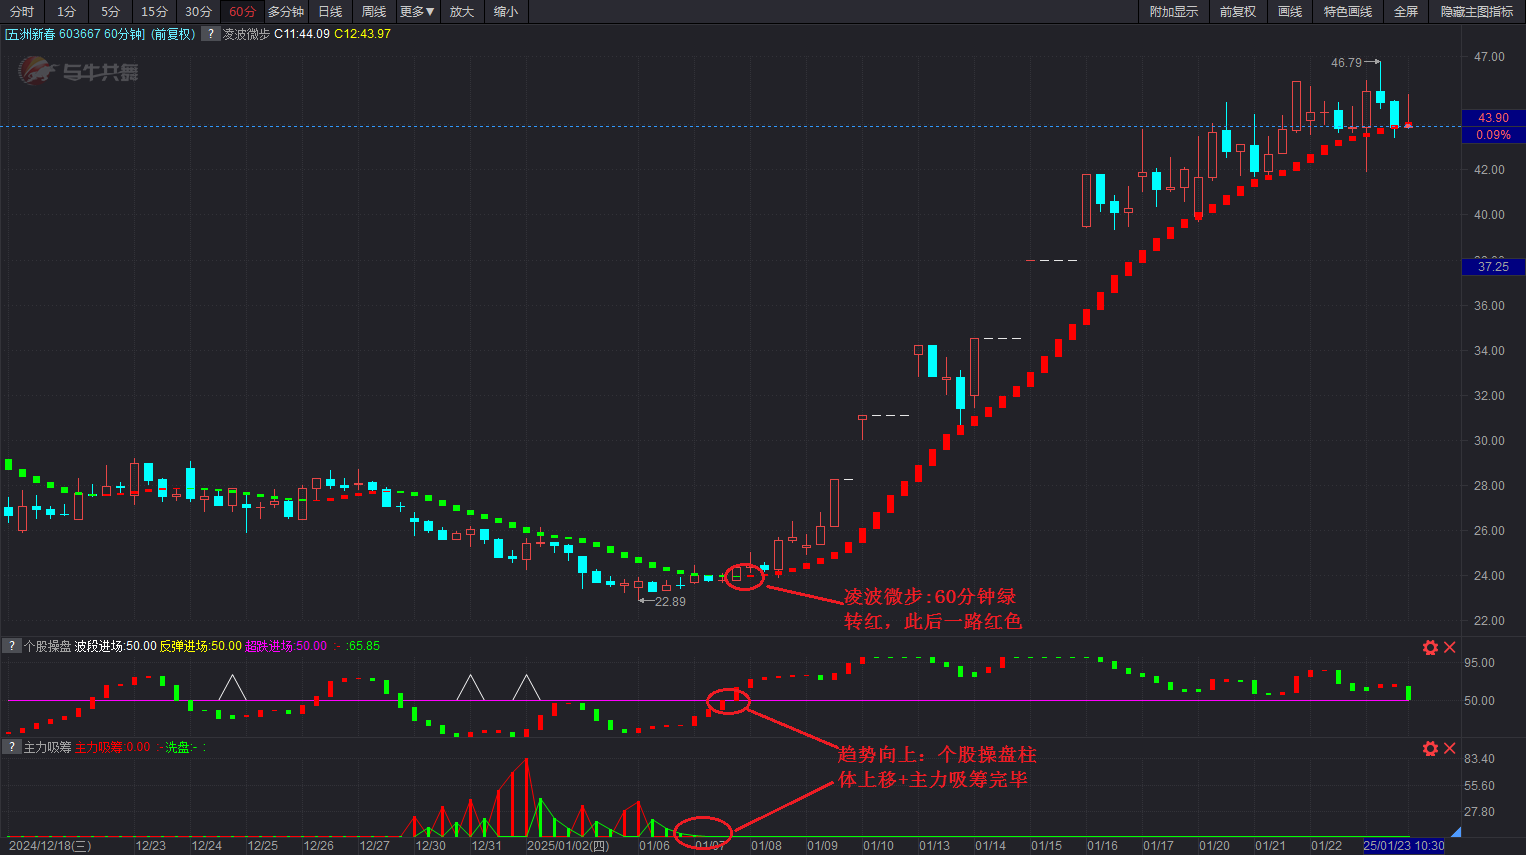Click the 25/01/23 10:30 time label

(x=1403, y=846)
